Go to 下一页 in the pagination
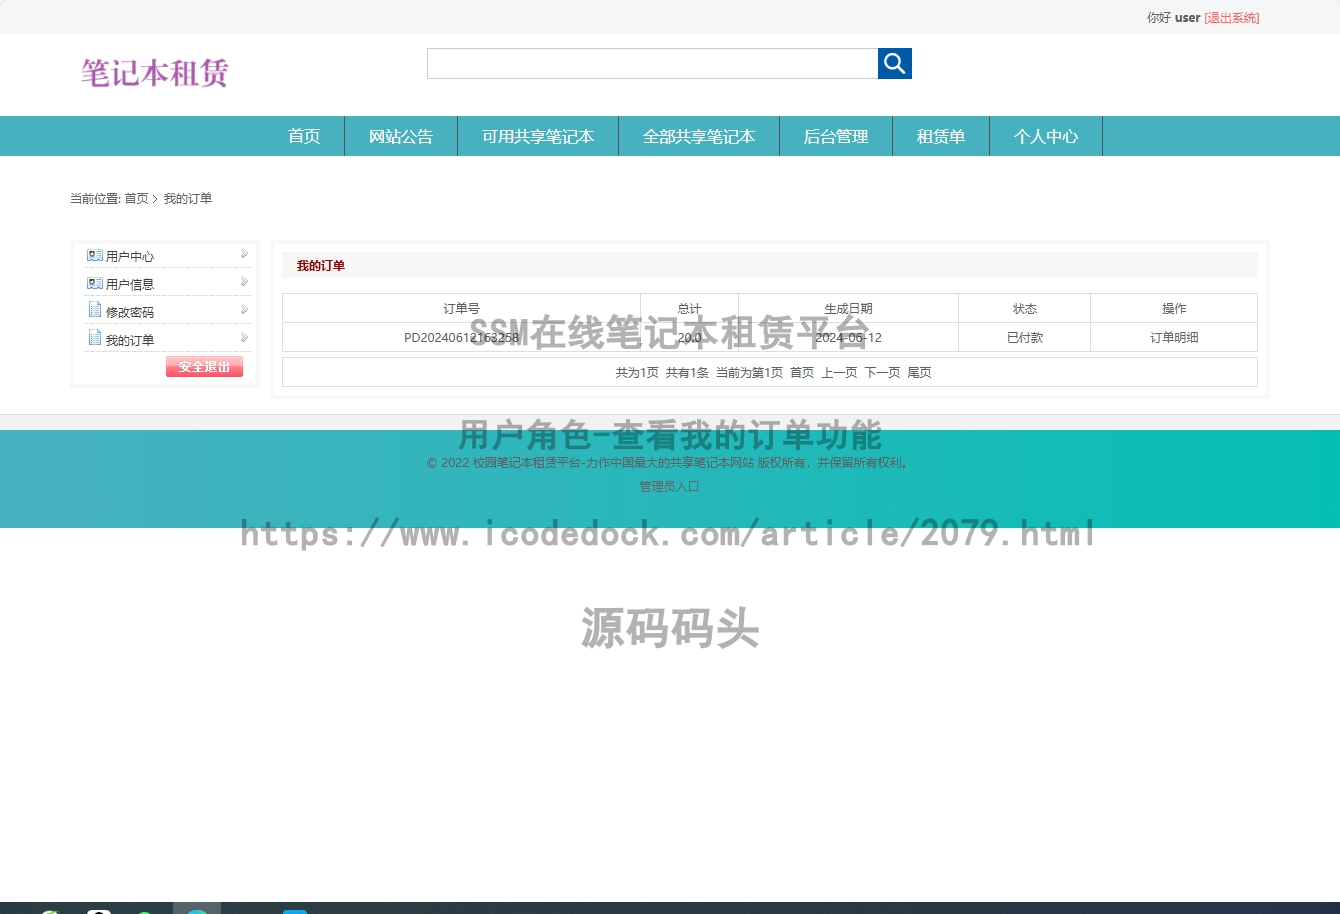Image resolution: width=1340 pixels, height=914 pixels. (882, 373)
